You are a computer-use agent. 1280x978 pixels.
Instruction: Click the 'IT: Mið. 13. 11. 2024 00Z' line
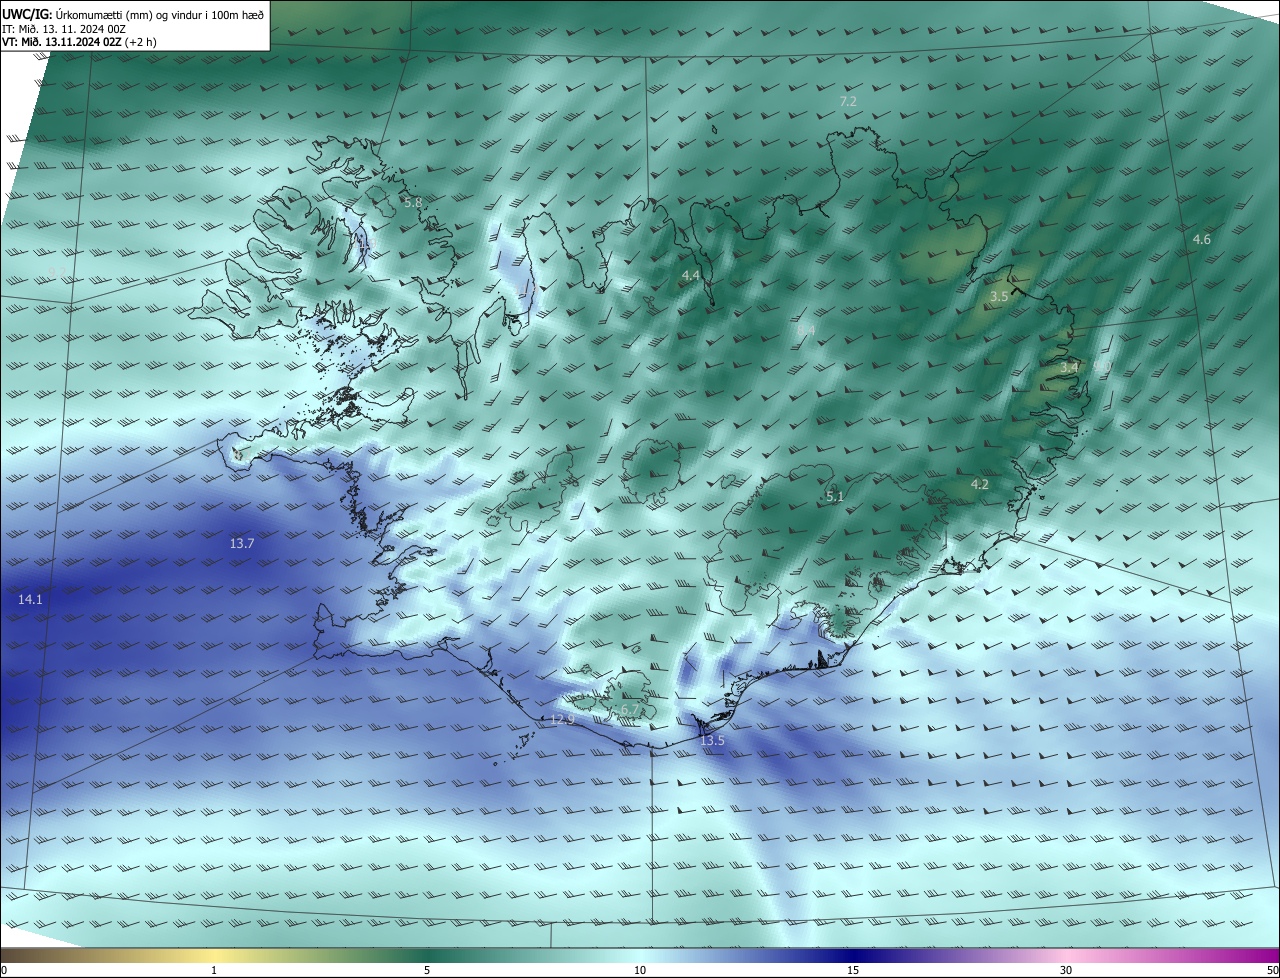point(64,29)
